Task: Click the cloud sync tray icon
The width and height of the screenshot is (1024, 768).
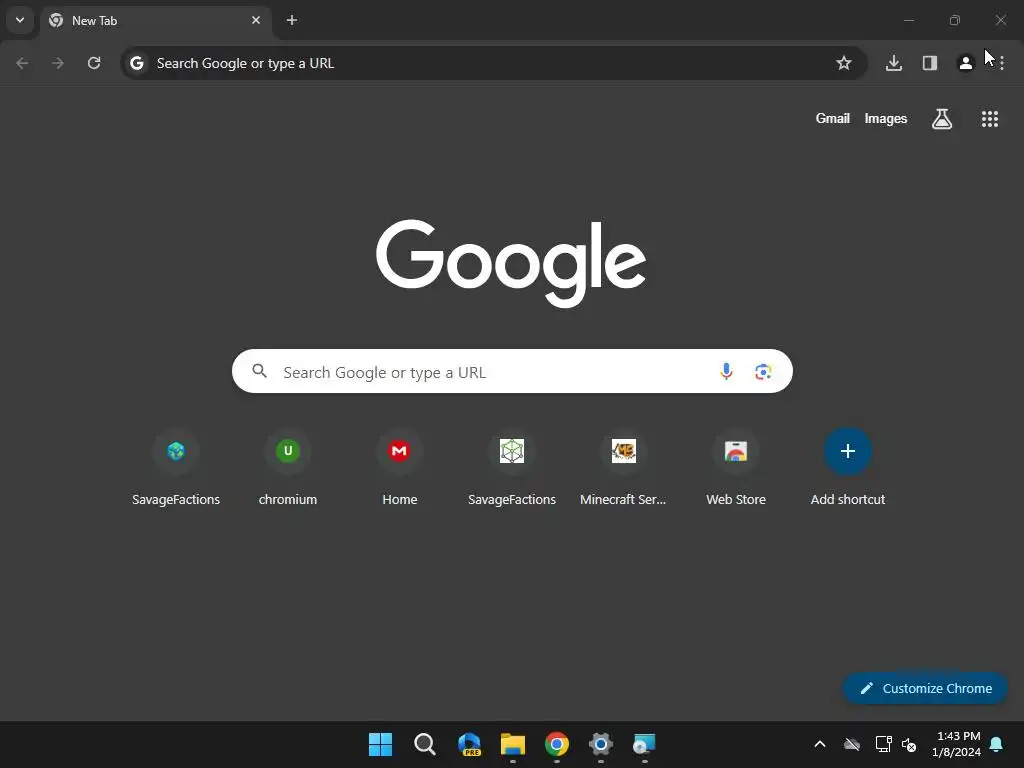Action: pyautogui.click(x=852, y=744)
